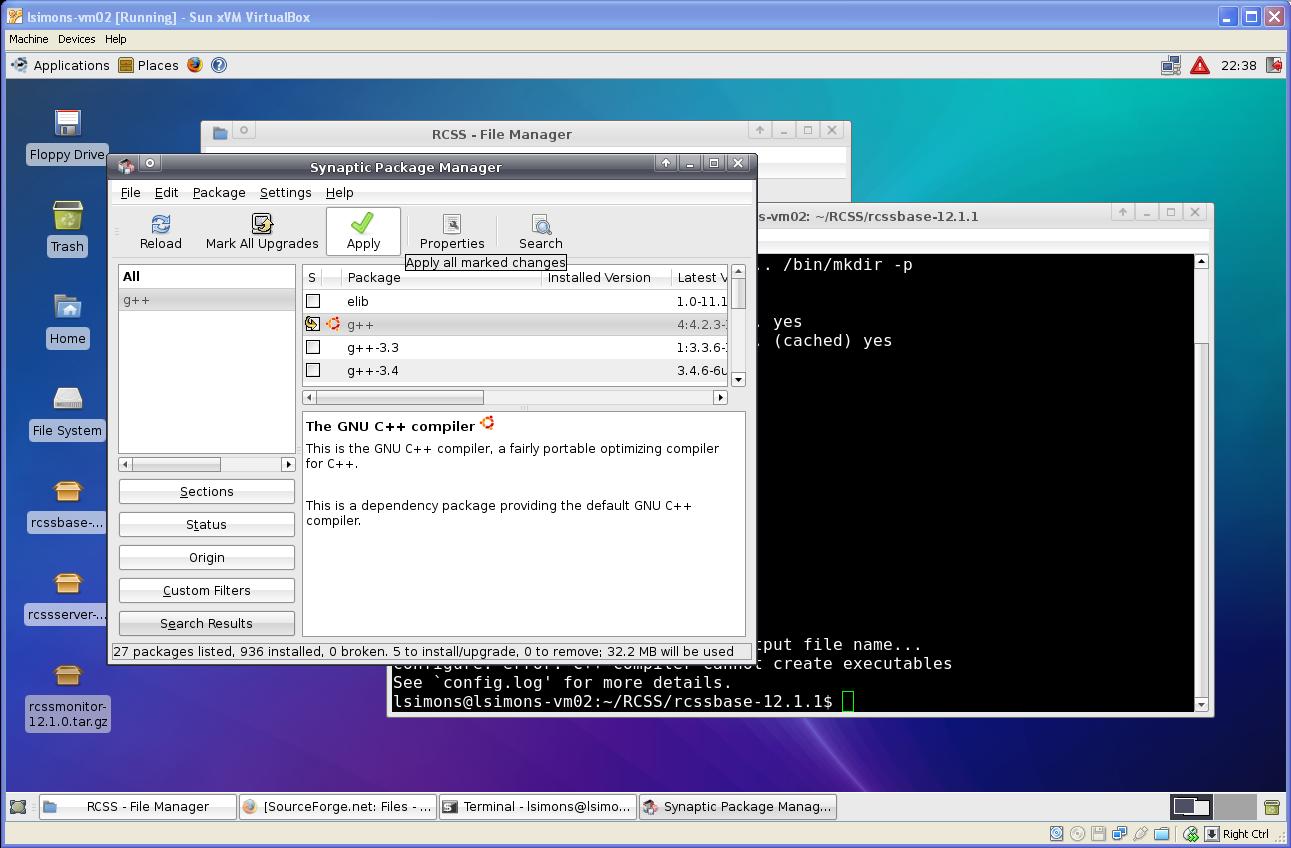Launch Firefox from the top panel
Viewport: 1291px width, 848px height.
coord(194,65)
